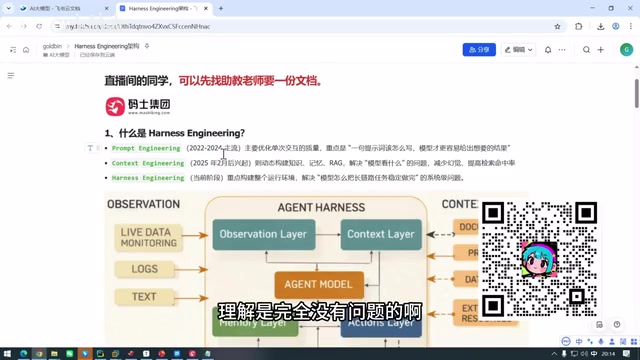Click the IME round logo icon
This screenshot has height=360, width=640.
click(566, 341)
